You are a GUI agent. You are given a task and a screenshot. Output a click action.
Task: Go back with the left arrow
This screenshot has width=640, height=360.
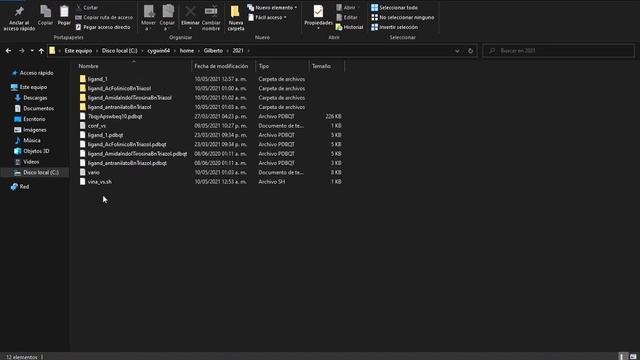9,51
